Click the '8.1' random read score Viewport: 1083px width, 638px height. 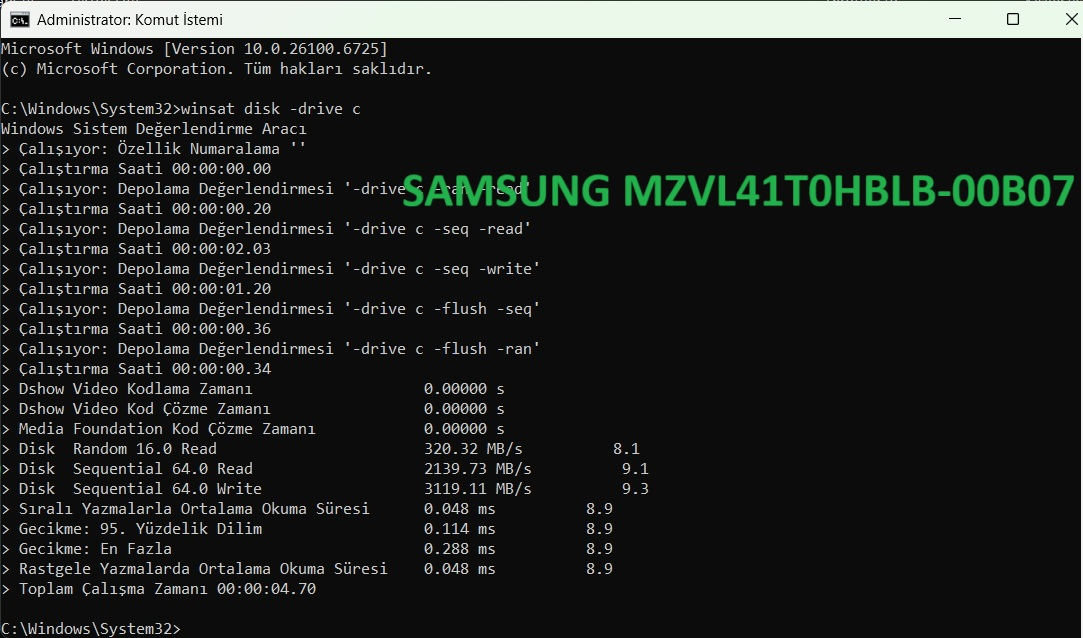[626, 449]
